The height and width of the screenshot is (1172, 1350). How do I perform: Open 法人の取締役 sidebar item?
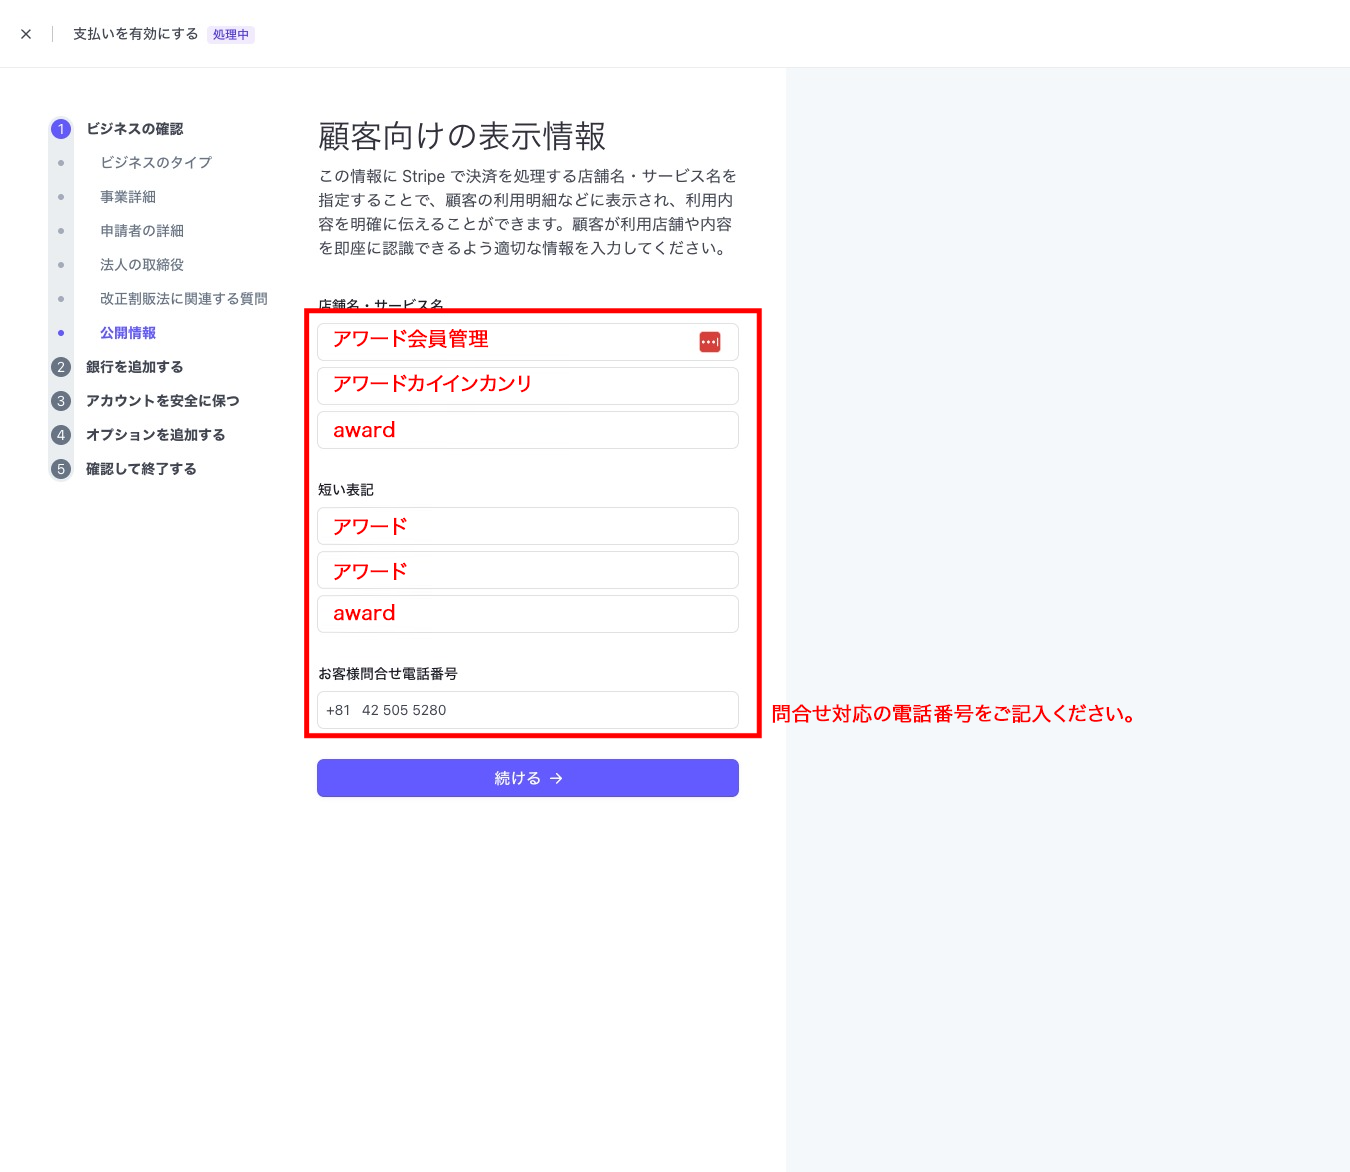click(x=142, y=265)
